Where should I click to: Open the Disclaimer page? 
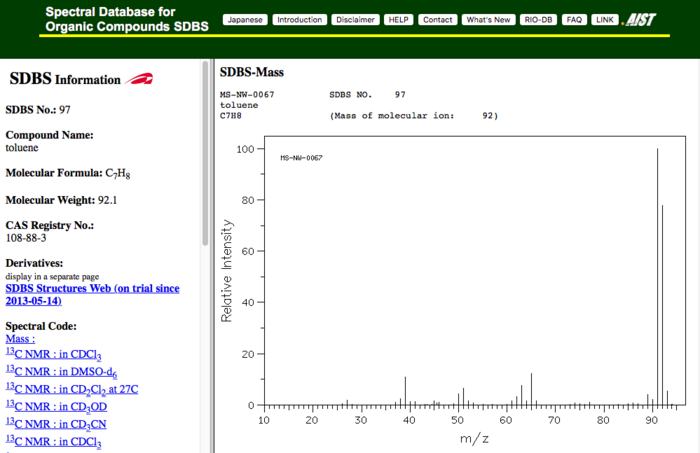click(x=355, y=19)
